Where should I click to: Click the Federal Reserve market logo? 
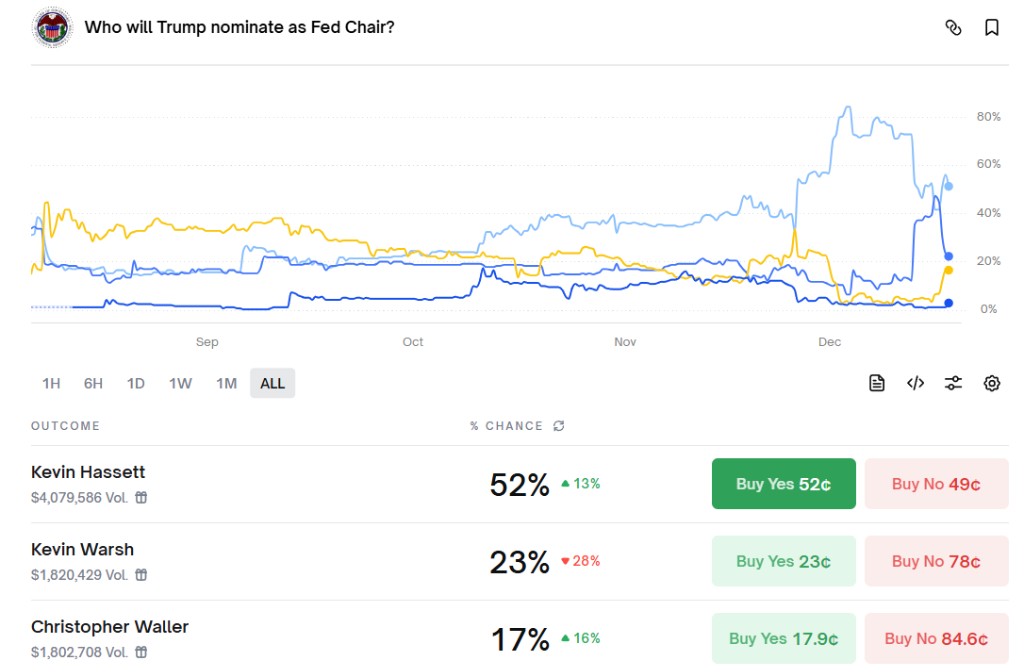51,27
